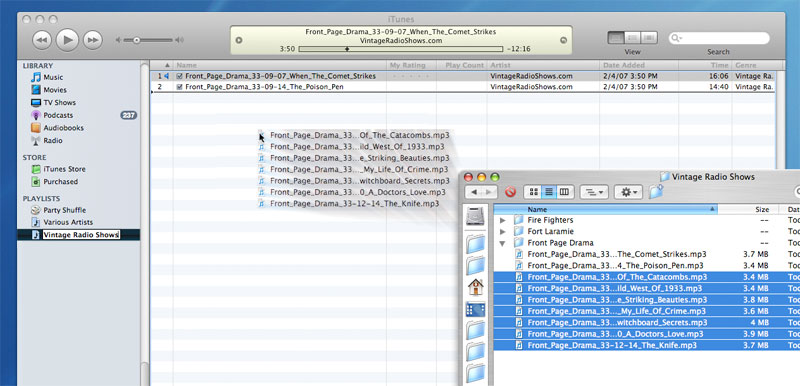Sort iTunes list by Genre column
The height and width of the screenshot is (386, 800).
(x=754, y=65)
